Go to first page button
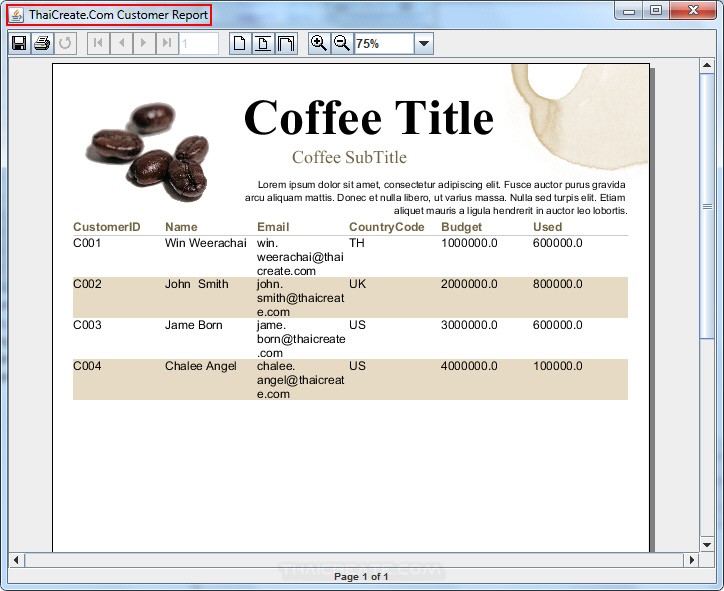 (x=97, y=43)
